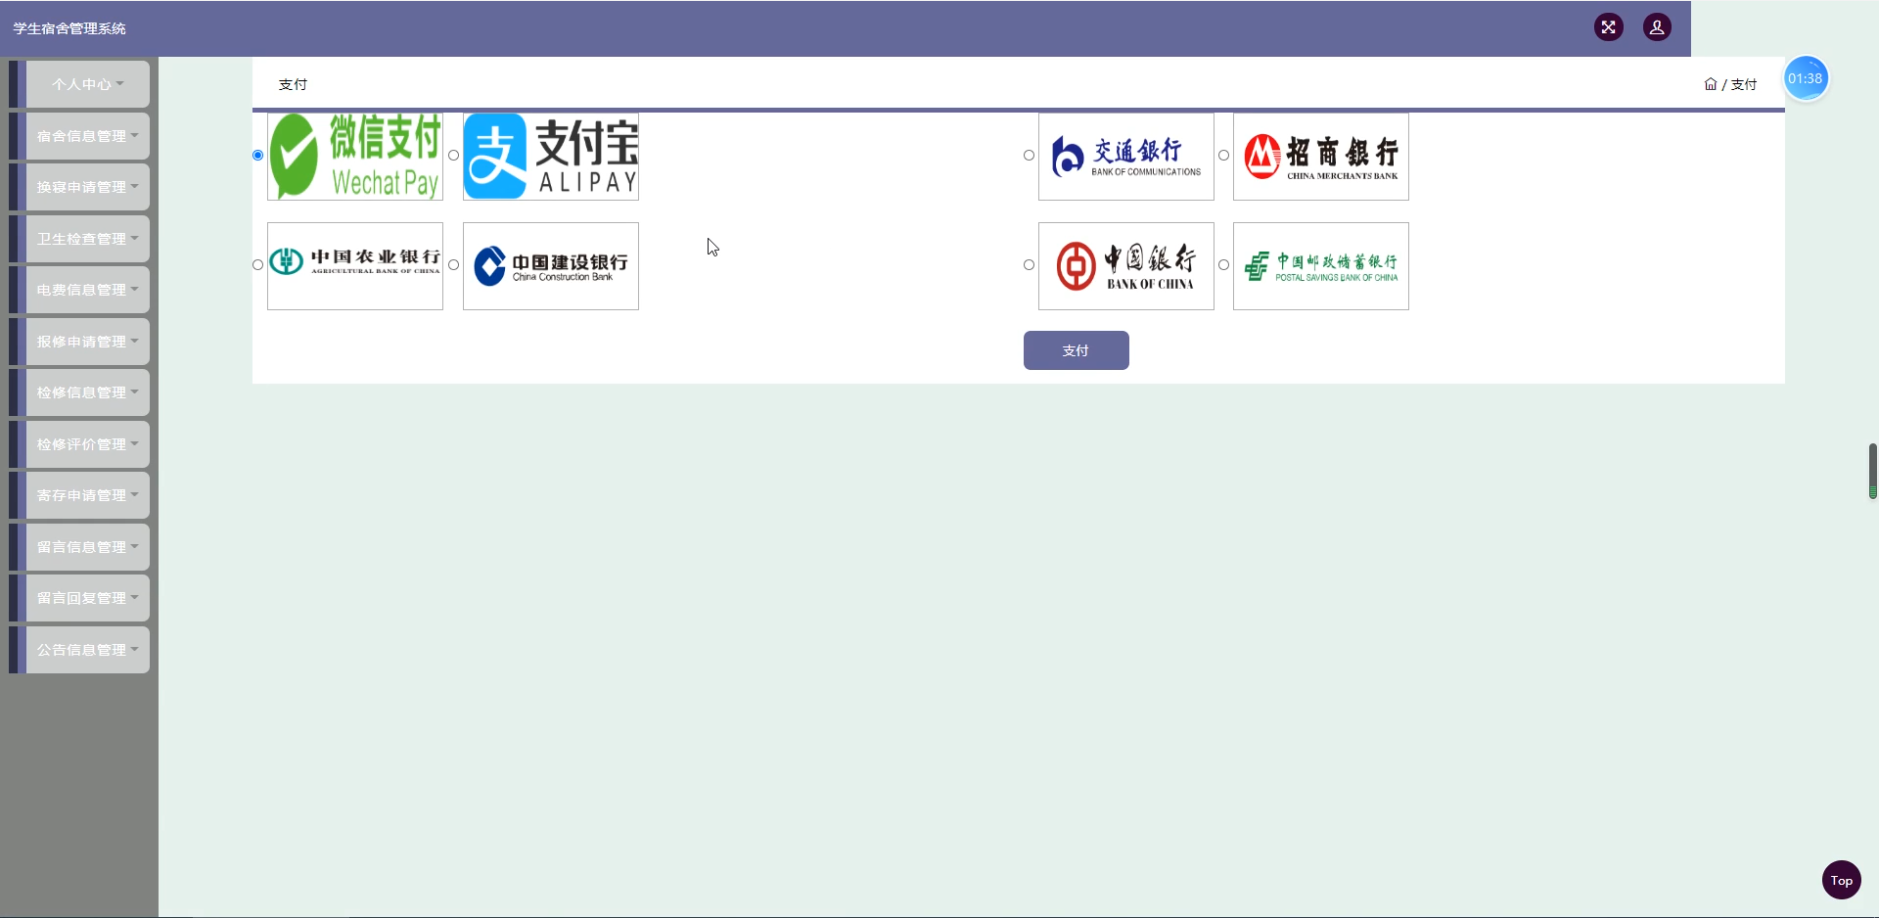Screen dimensions: 1879x918
Task: Click the China Construction Bank logo
Action: coord(551,266)
